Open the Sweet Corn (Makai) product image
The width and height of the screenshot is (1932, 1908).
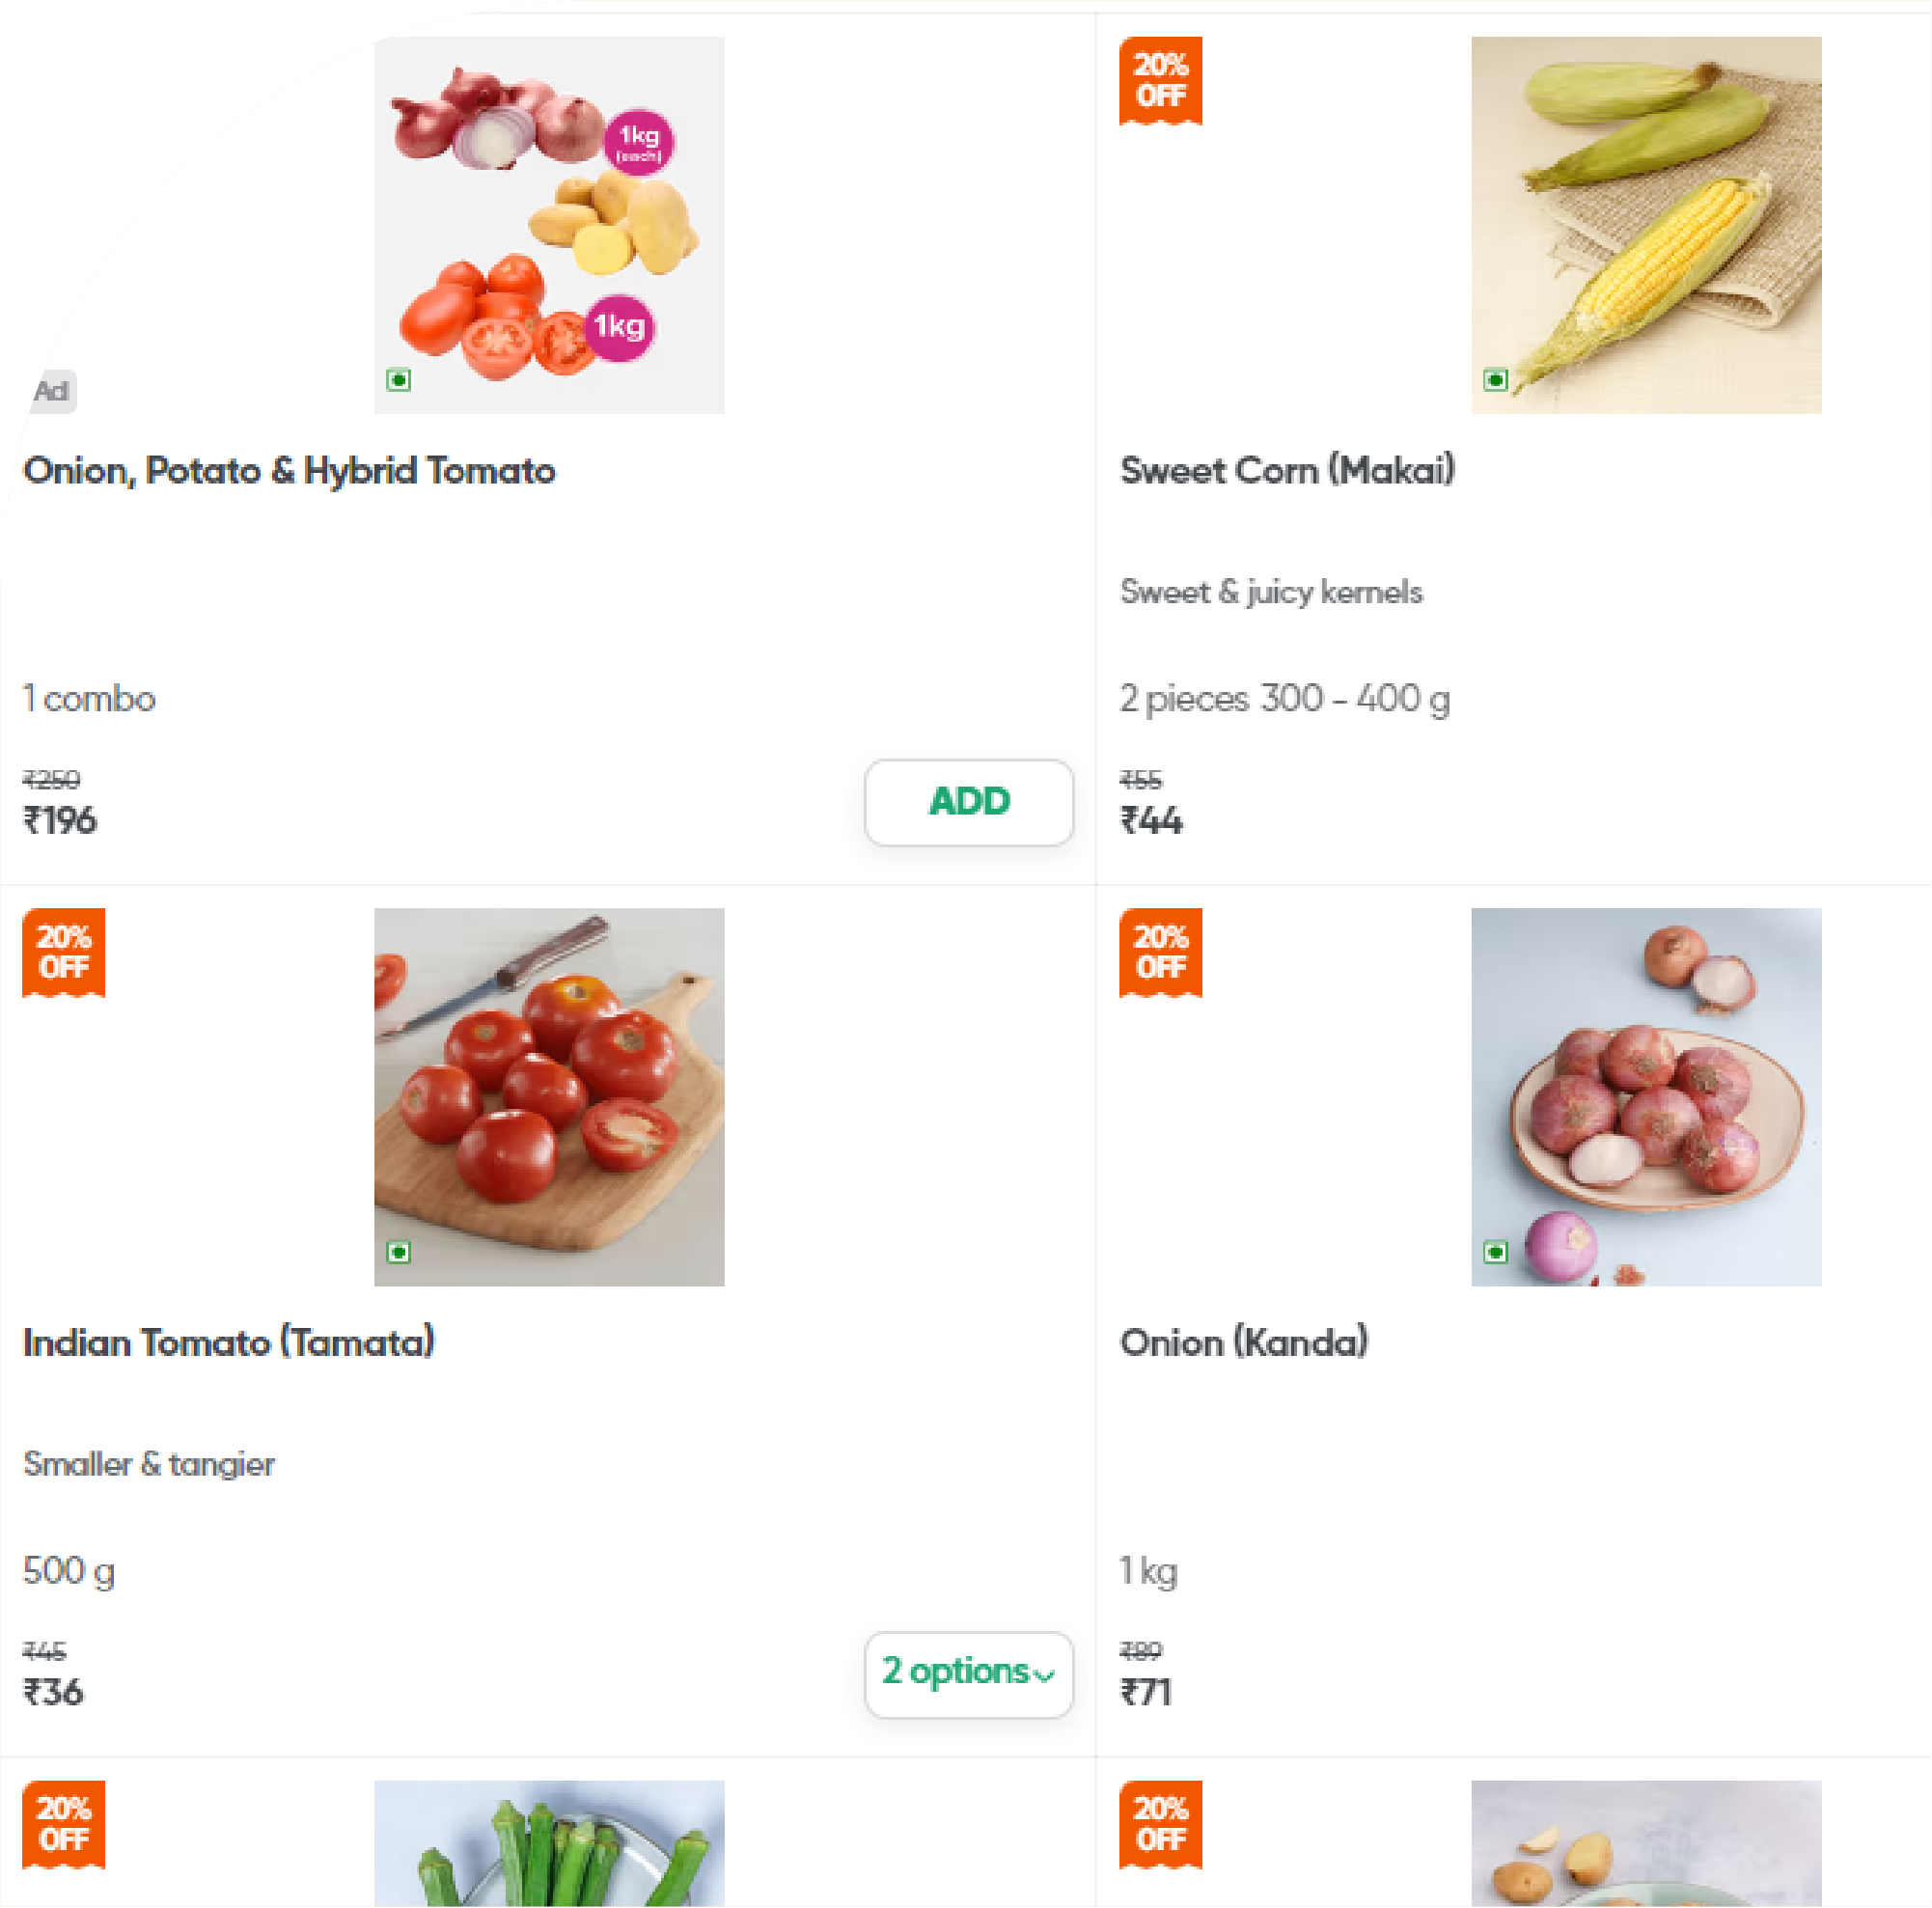(1646, 225)
